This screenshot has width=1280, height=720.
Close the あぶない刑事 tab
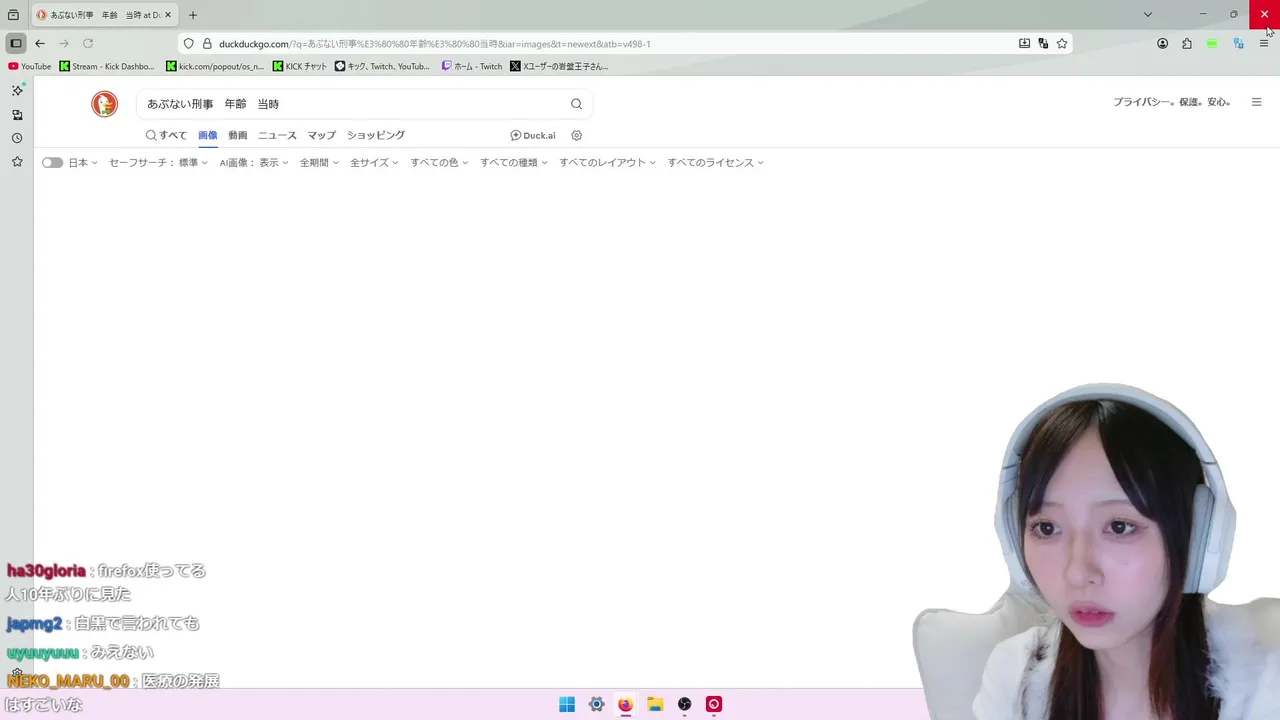pos(168,15)
